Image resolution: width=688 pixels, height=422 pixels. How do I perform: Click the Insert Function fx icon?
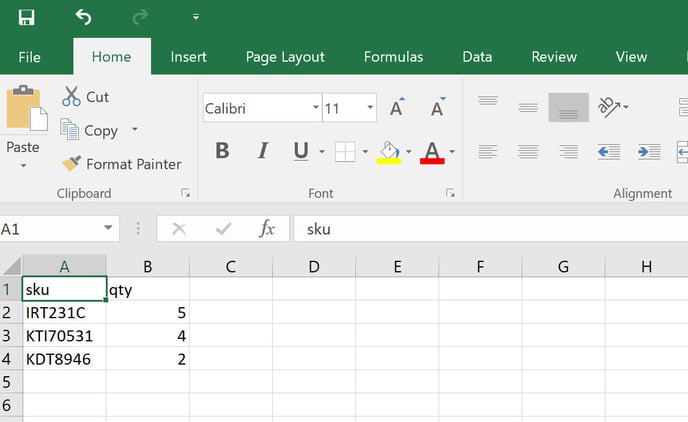pyautogui.click(x=267, y=229)
